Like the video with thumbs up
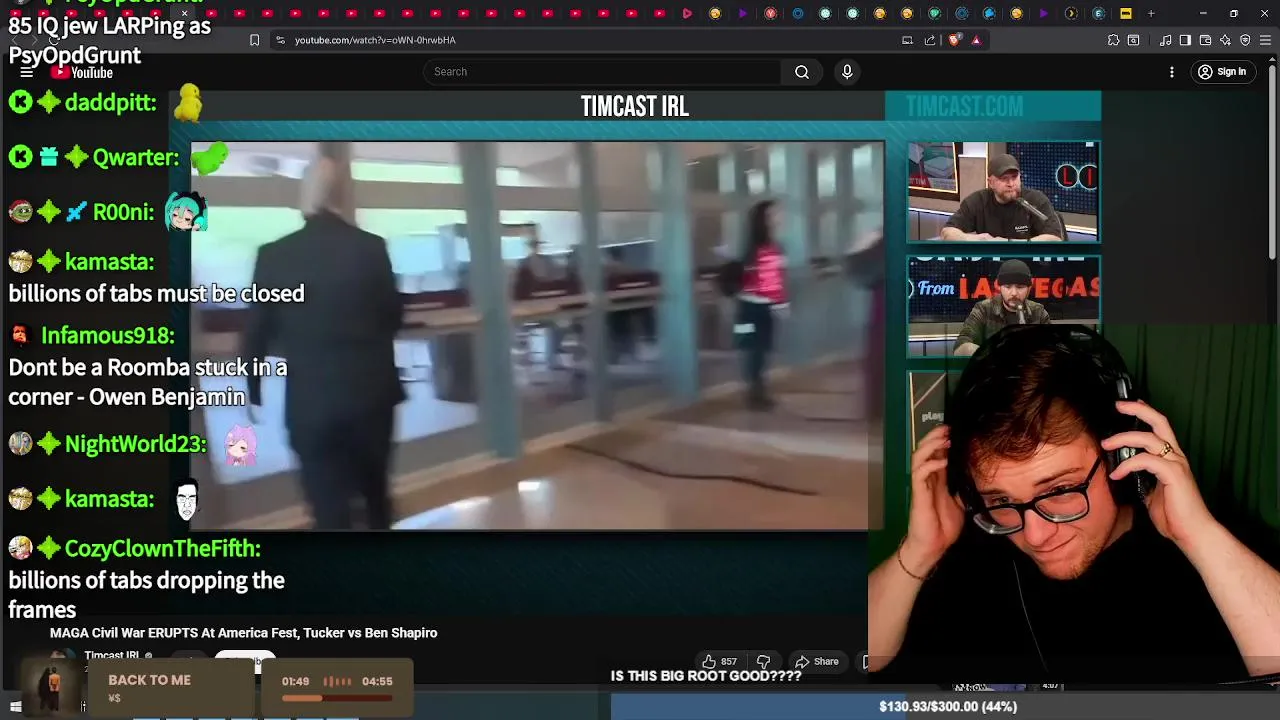Viewport: 1280px width, 720px height. click(x=719, y=661)
